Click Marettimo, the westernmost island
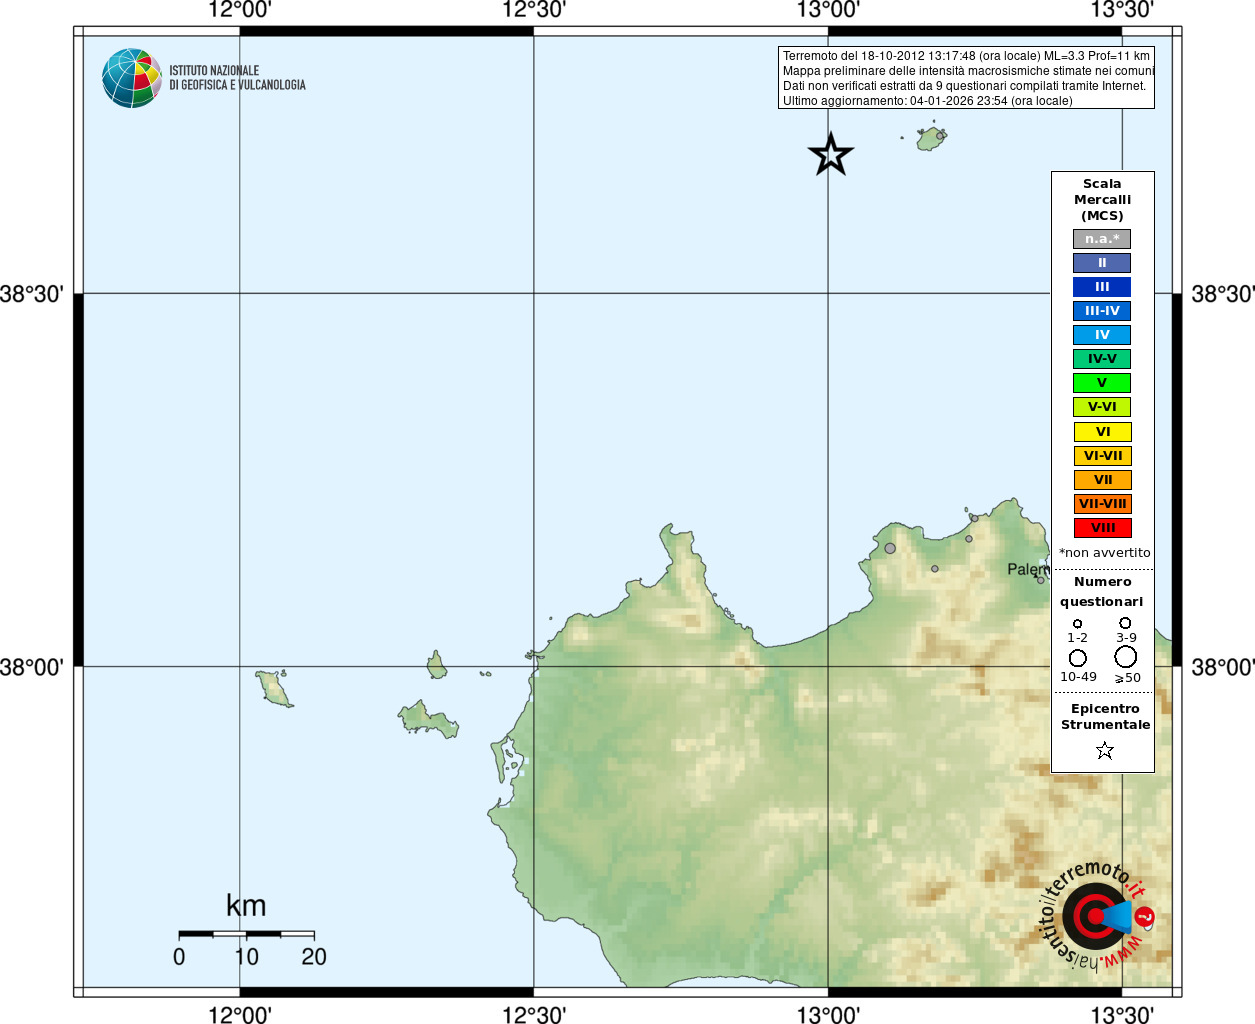Viewport: 1255px width, 1024px height. tap(272, 688)
